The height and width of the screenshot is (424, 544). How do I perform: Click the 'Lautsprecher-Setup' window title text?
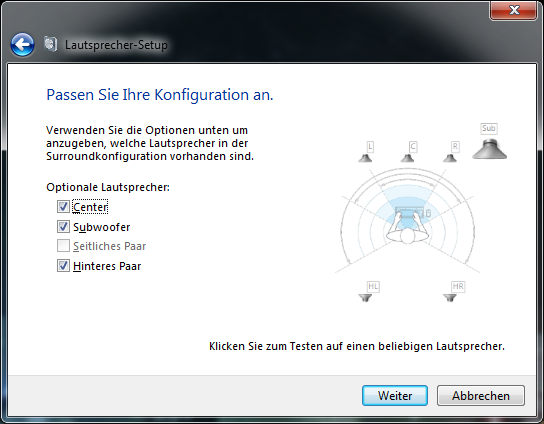pyautogui.click(x=116, y=45)
